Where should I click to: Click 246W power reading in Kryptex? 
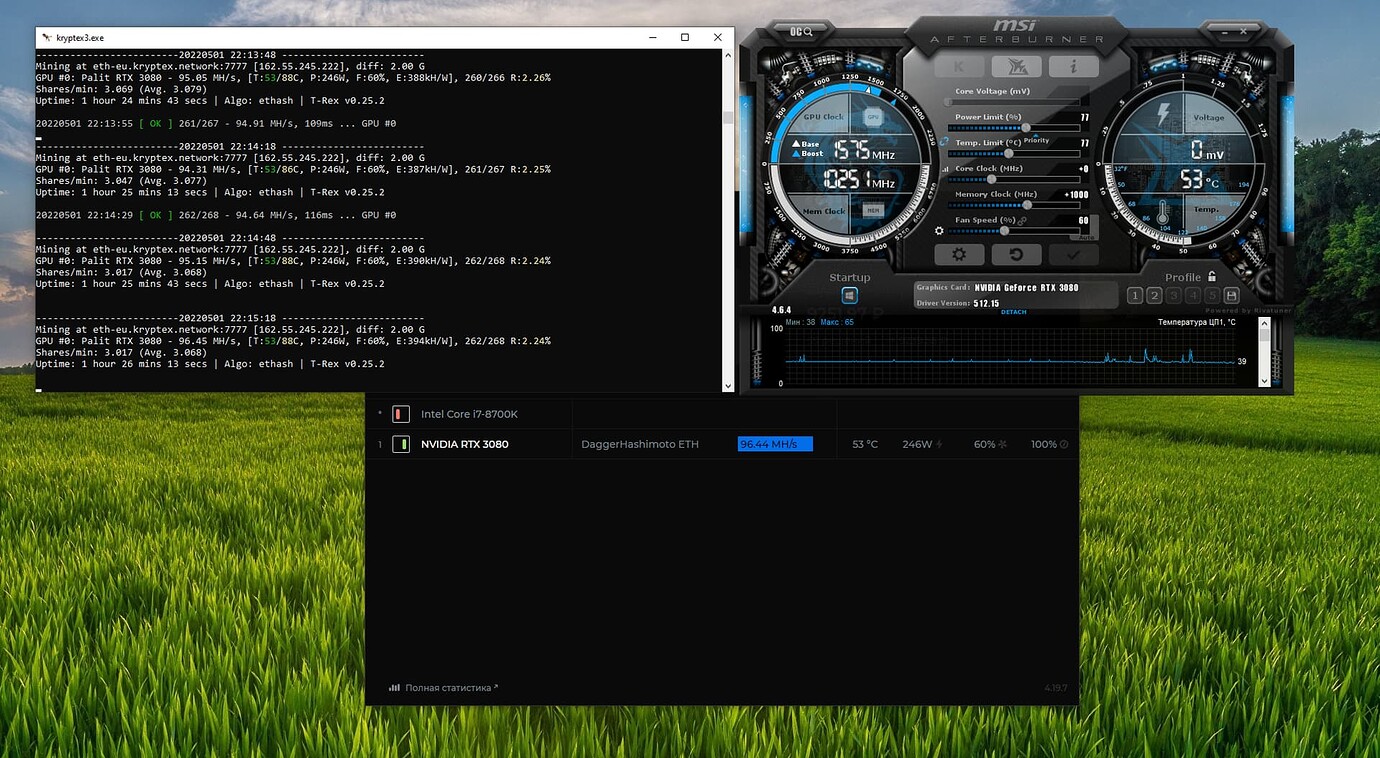[917, 444]
